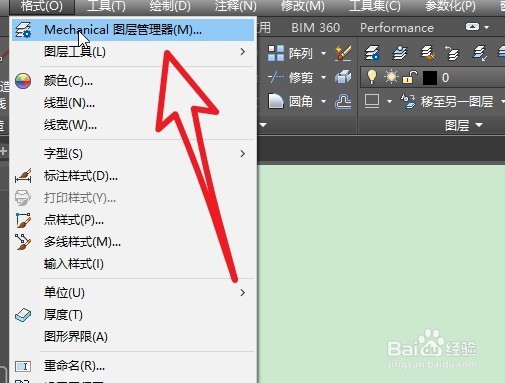Open the 绘制(D) menu
The width and height of the screenshot is (505, 383).
point(170,6)
